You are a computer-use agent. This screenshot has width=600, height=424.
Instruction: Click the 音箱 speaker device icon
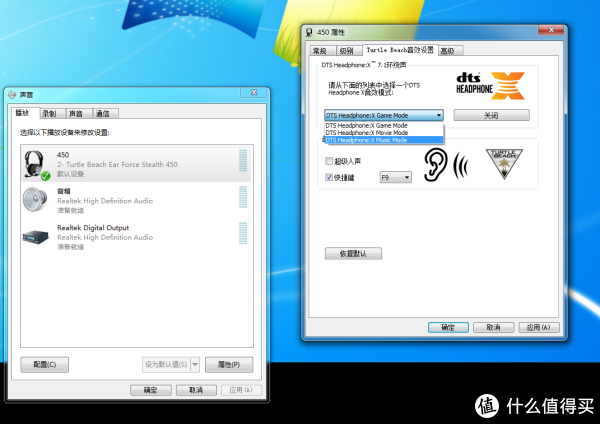tap(35, 199)
